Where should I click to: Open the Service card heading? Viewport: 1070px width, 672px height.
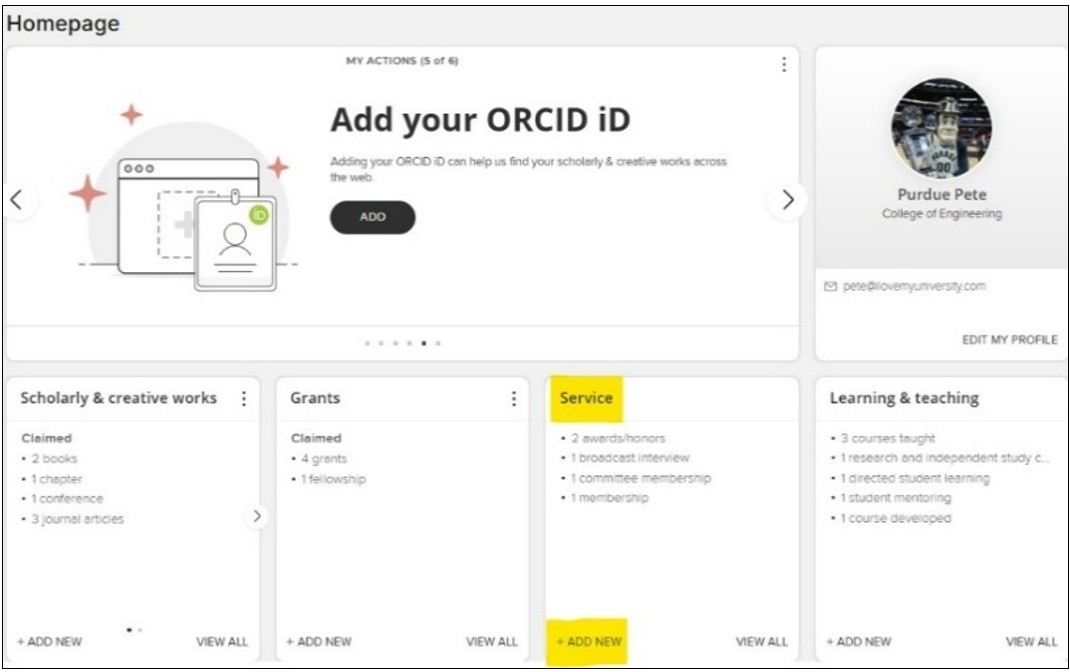coord(586,398)
